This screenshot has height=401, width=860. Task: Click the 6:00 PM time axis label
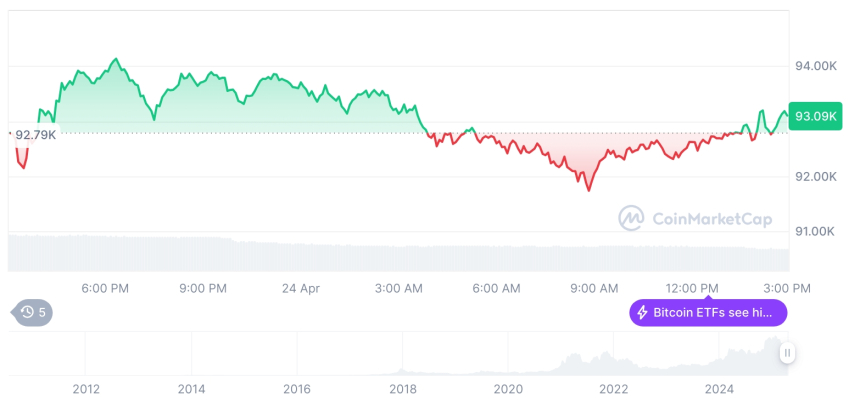click(105, 288)
